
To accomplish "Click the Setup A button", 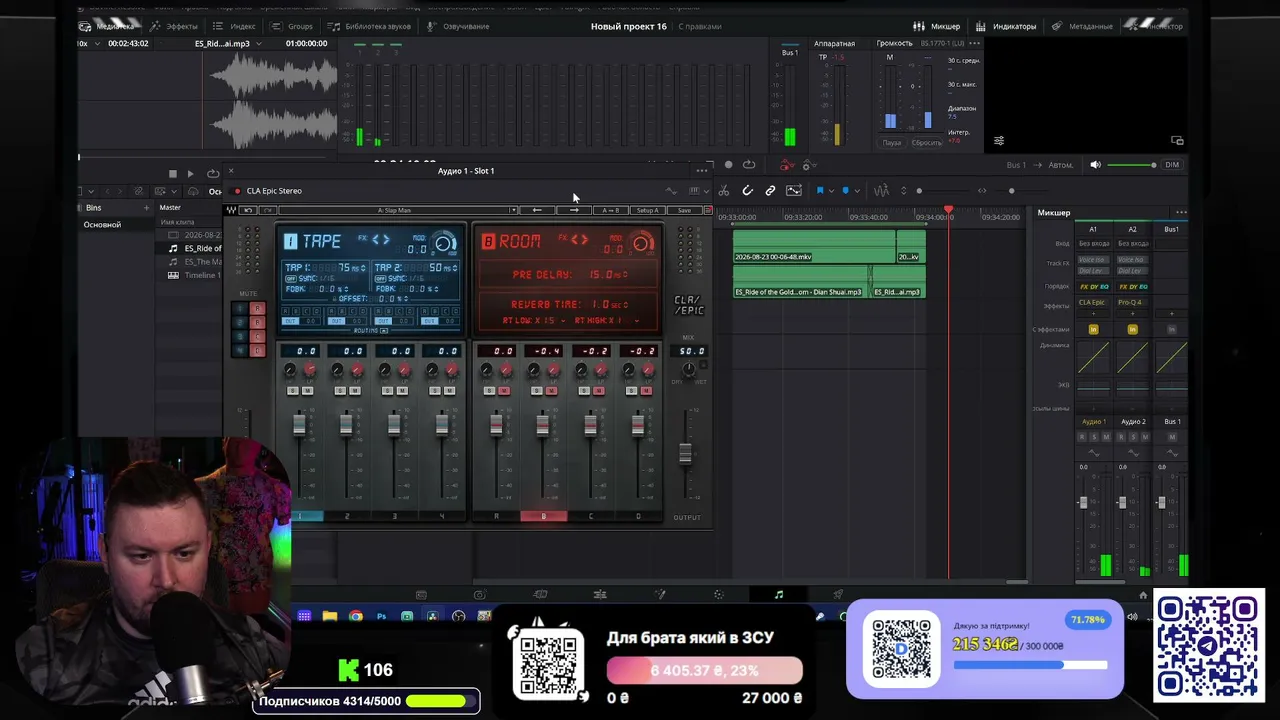I will pyautogui.click(x=648, y=210).
